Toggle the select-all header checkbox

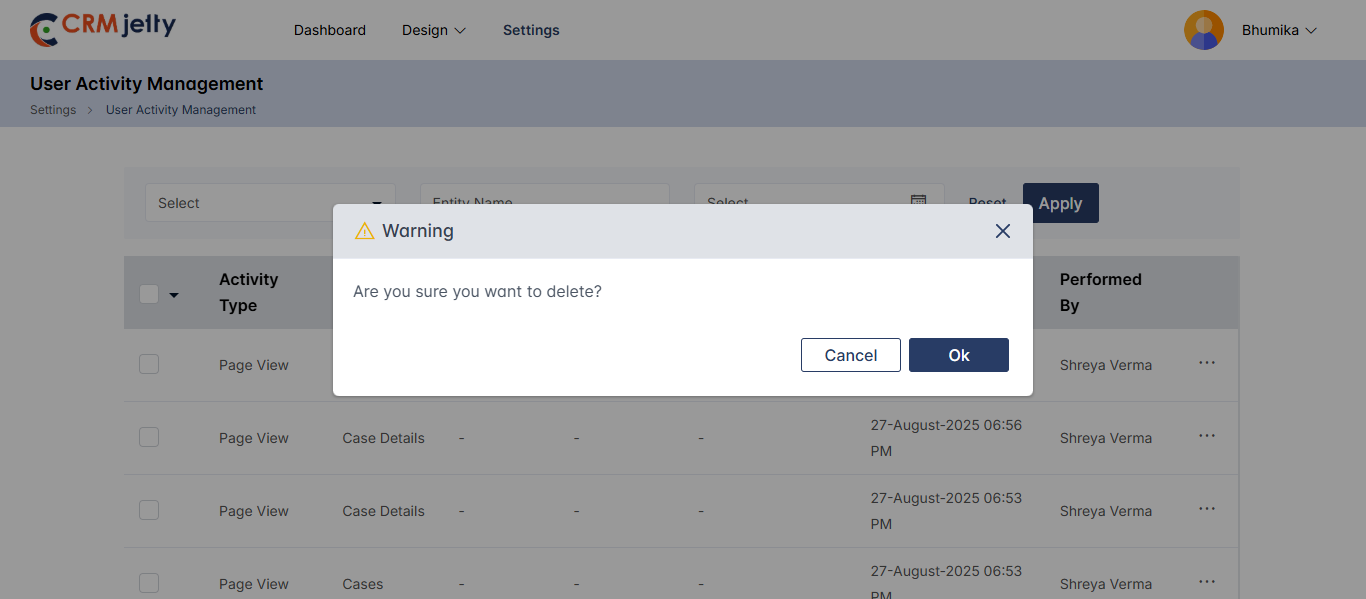coord(149,294)
